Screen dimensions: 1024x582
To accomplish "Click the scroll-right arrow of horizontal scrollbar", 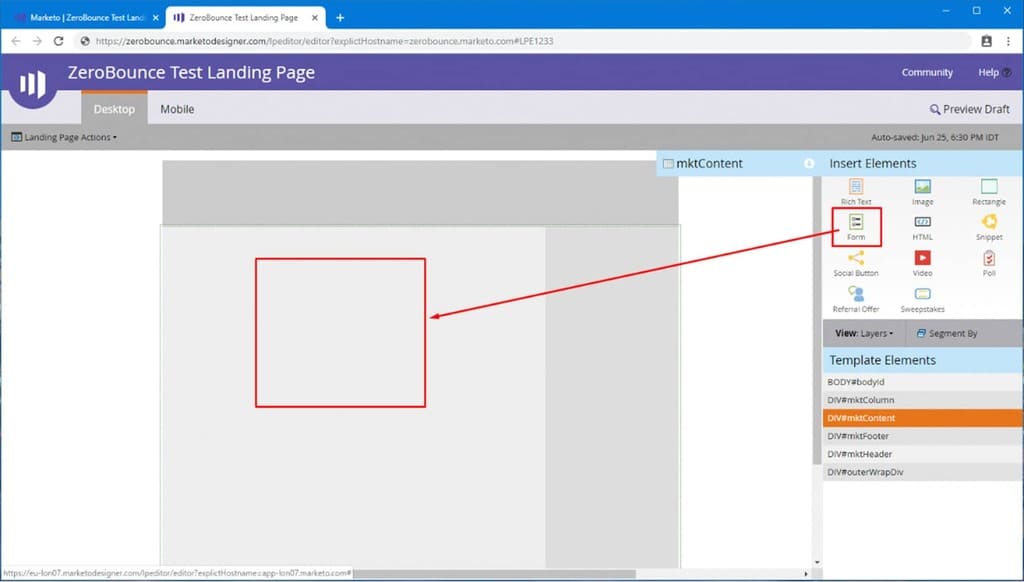I will tap(806, 574).
